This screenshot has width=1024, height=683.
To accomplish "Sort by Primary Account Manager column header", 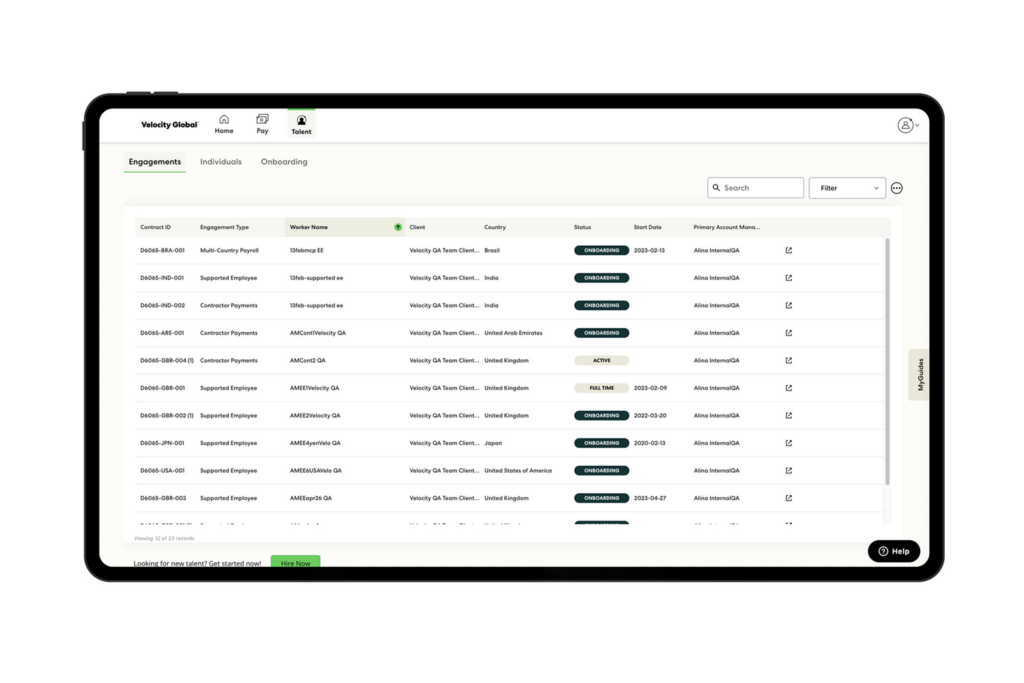I will (727, 227).
